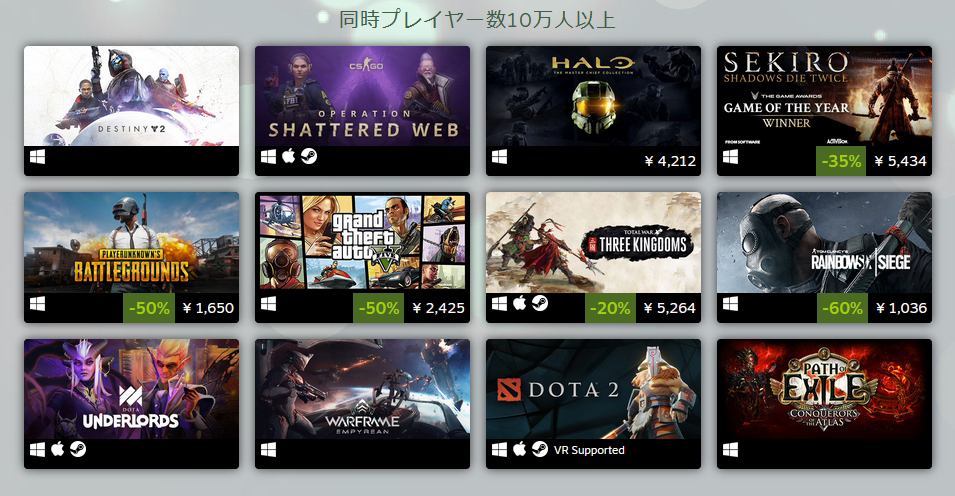
Task: Select the Sekiro Shadows Die Twice banner
Action: pyautogui.click(x=824, y=96)
